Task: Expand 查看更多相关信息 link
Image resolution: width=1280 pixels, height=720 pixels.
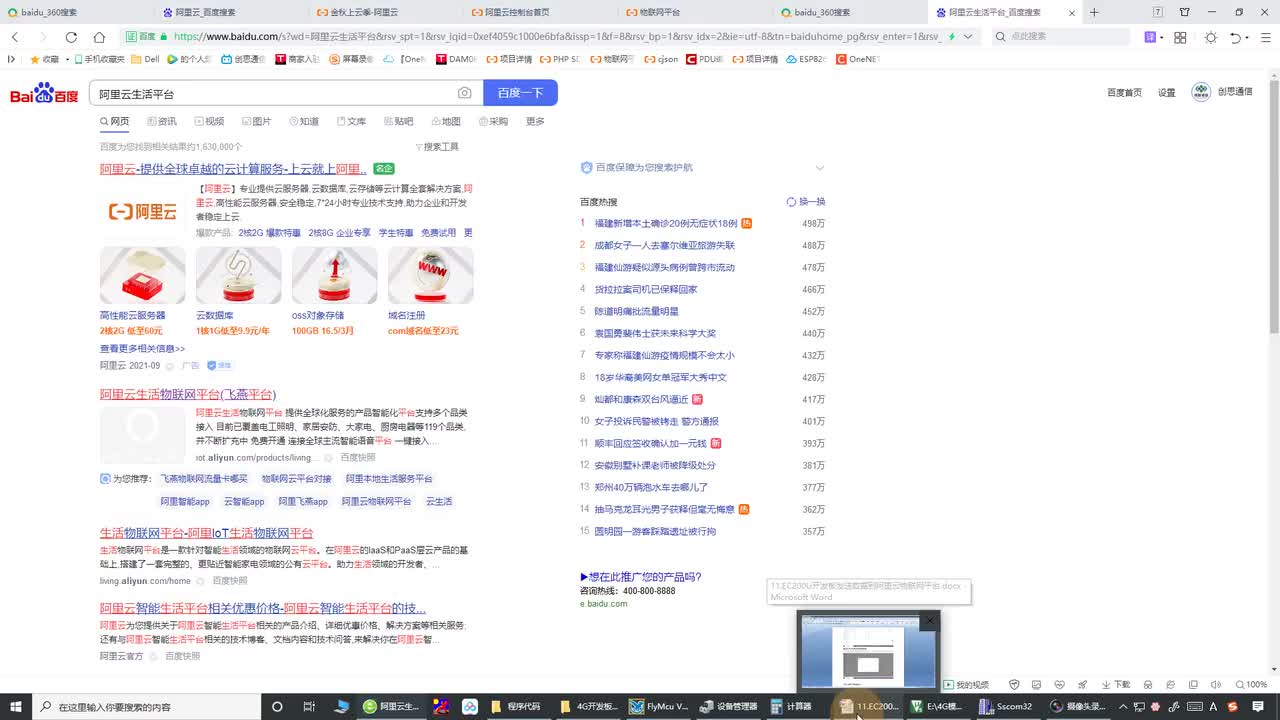Action: coord(142,349)
